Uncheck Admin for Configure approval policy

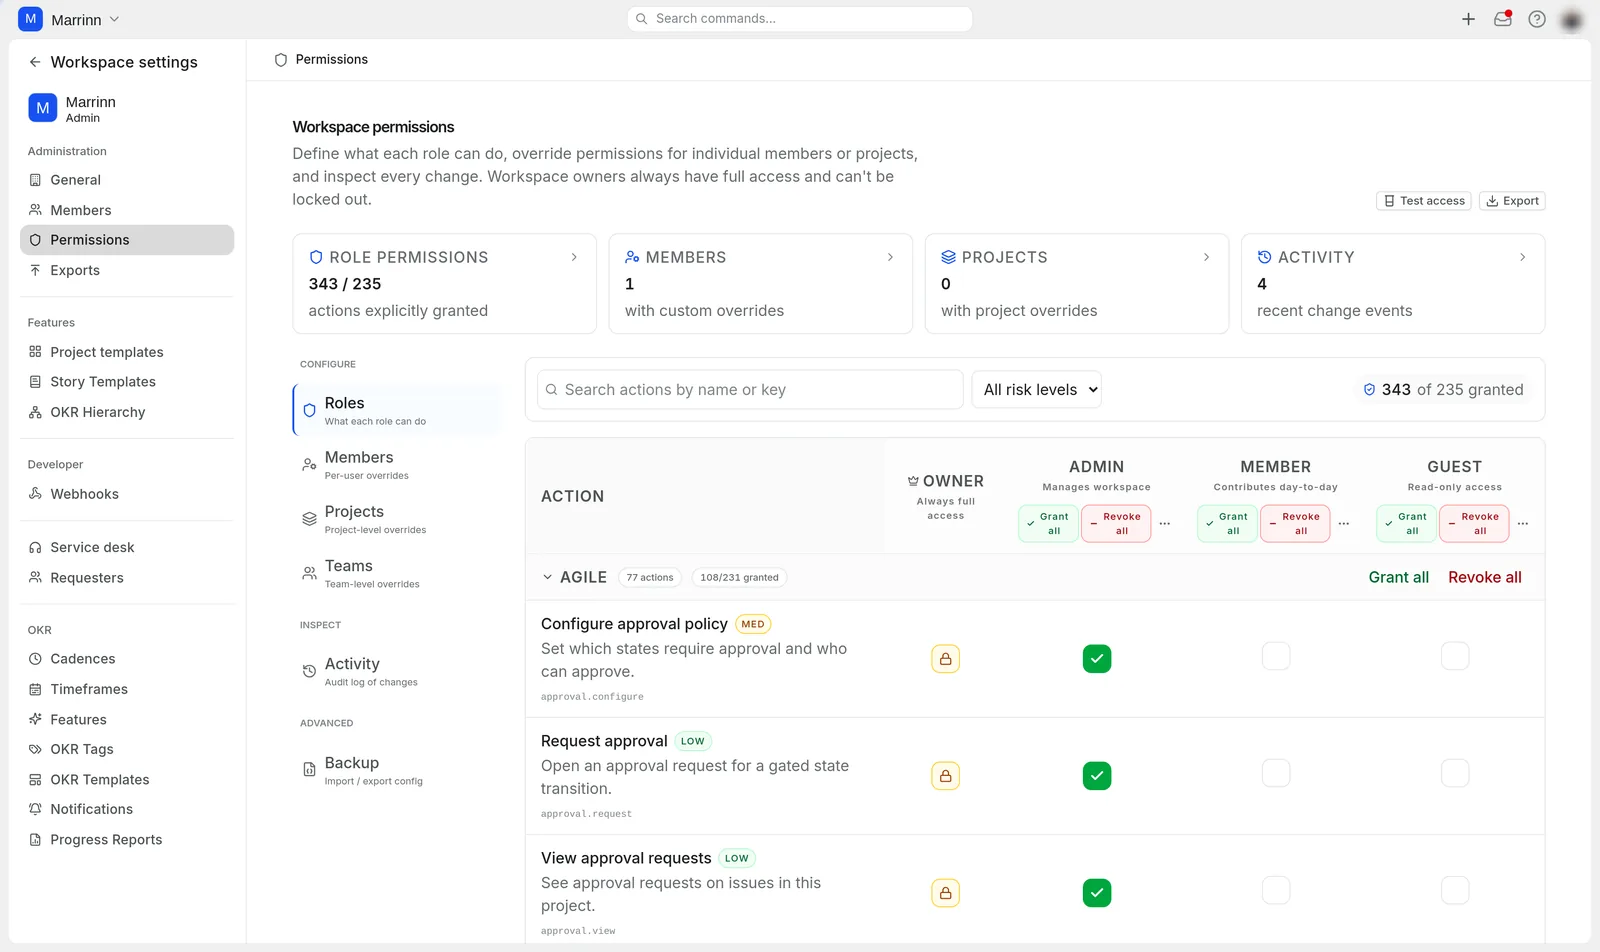click(1097, 659)
